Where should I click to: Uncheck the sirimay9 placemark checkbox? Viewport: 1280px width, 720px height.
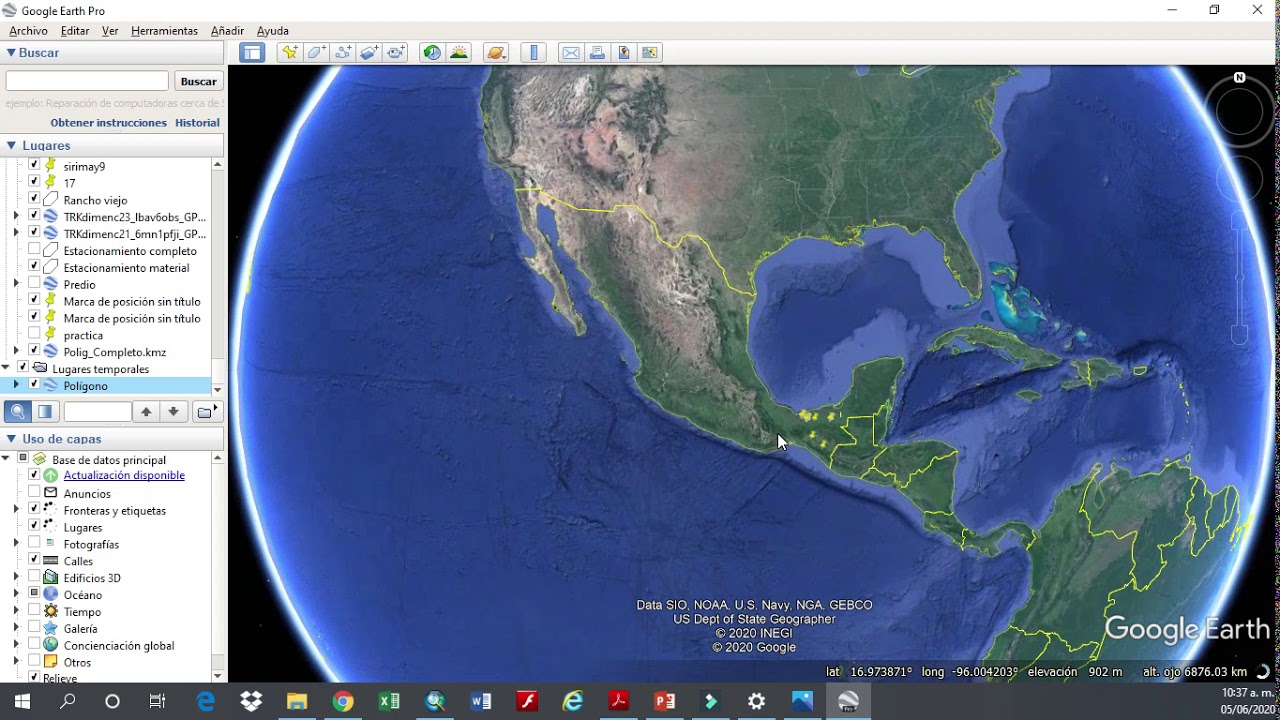tap(34, 166)
